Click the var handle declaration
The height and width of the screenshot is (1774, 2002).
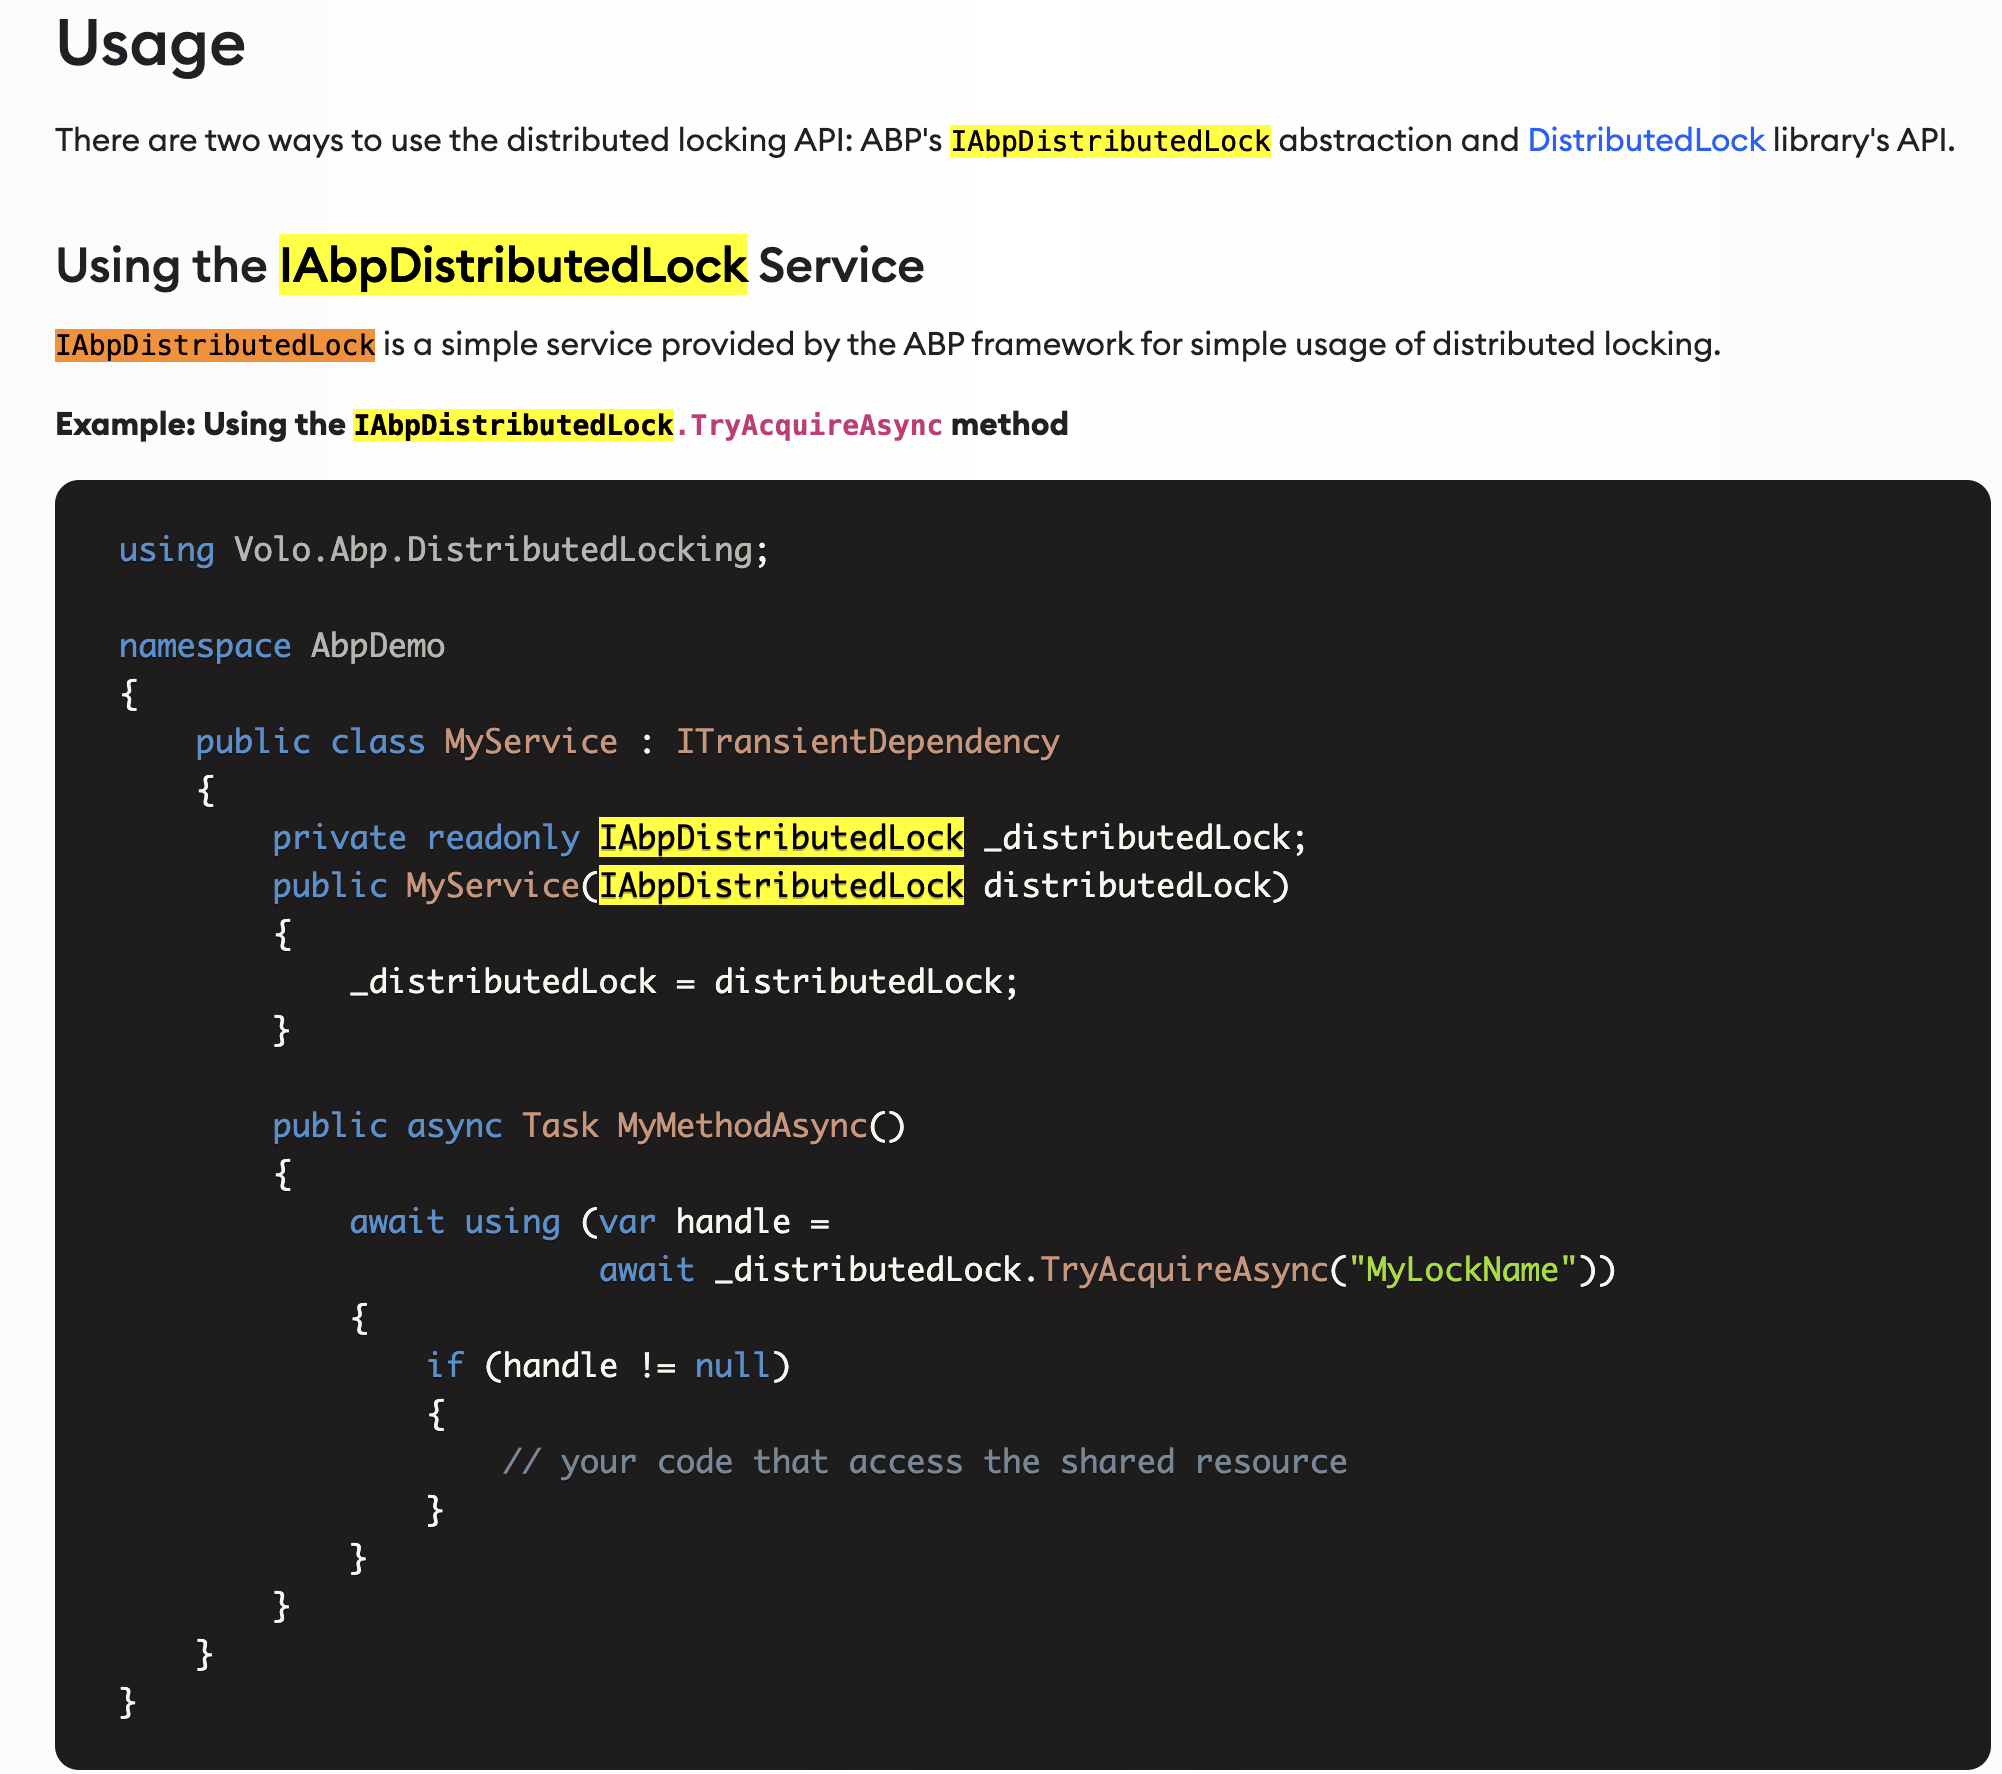[694, 1221]
